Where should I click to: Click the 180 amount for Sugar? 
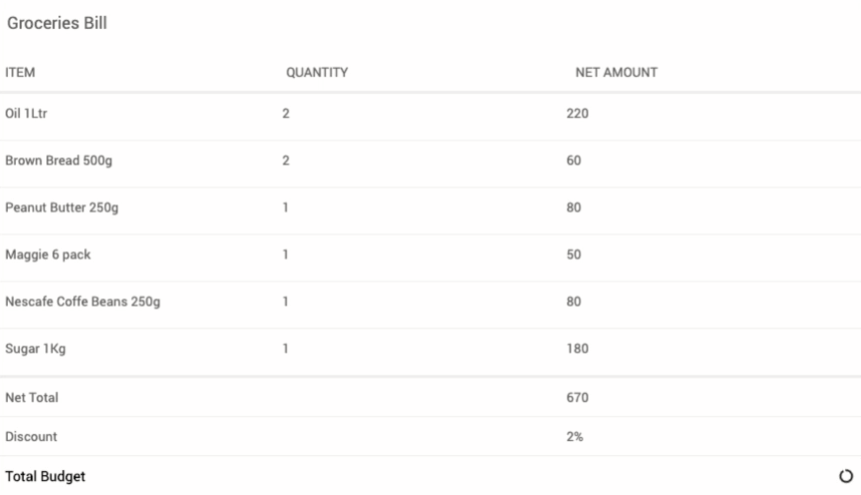tap(577, 349)
